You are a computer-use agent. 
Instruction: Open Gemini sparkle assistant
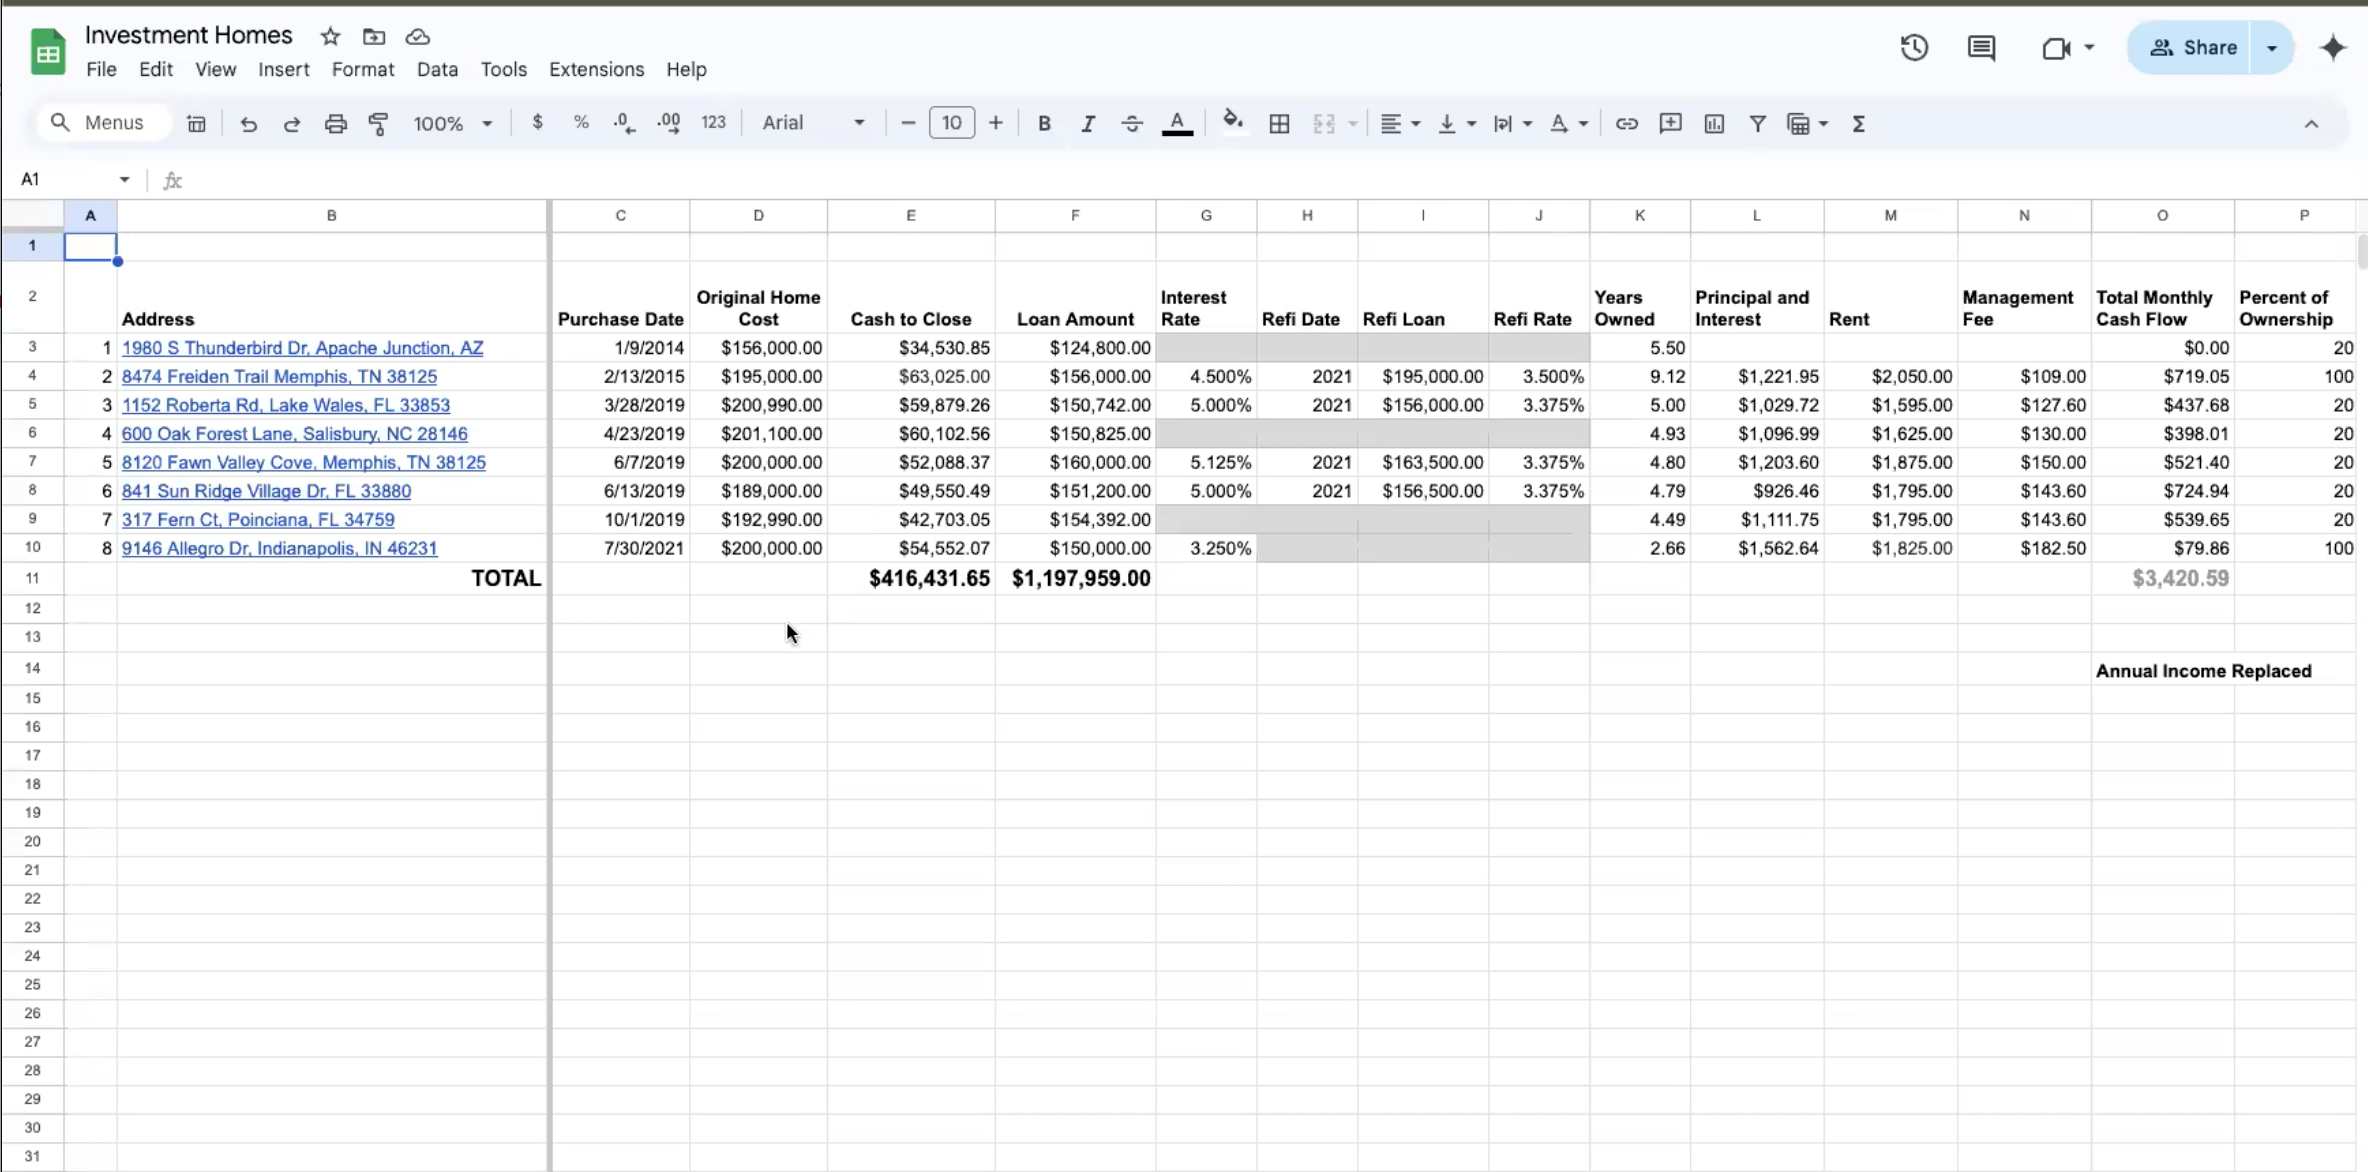(x=2333, y=47)
